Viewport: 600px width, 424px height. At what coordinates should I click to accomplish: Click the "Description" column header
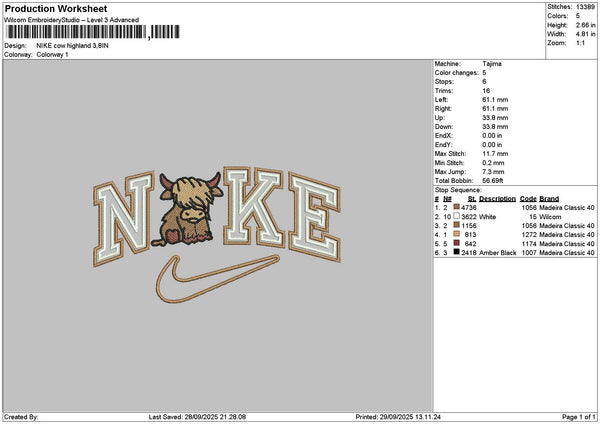[x=497, y=199]
